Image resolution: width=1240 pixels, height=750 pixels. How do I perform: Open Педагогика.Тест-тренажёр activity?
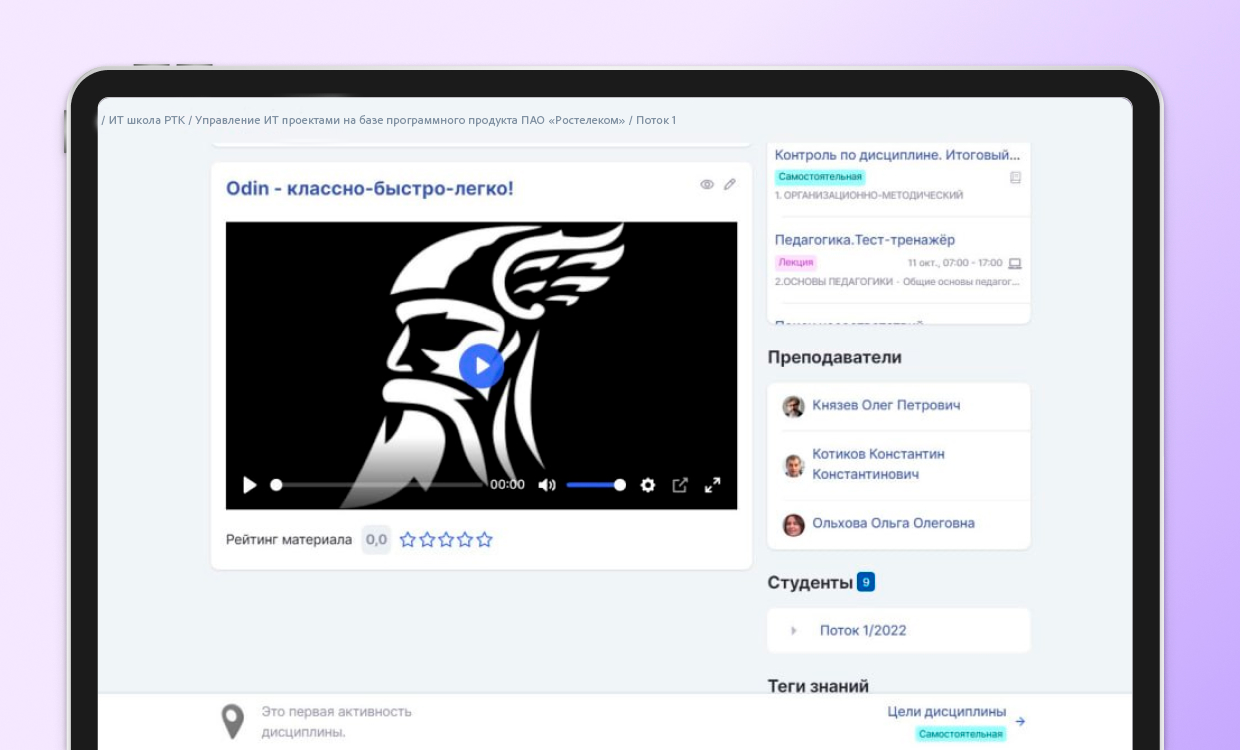point(864,240)
